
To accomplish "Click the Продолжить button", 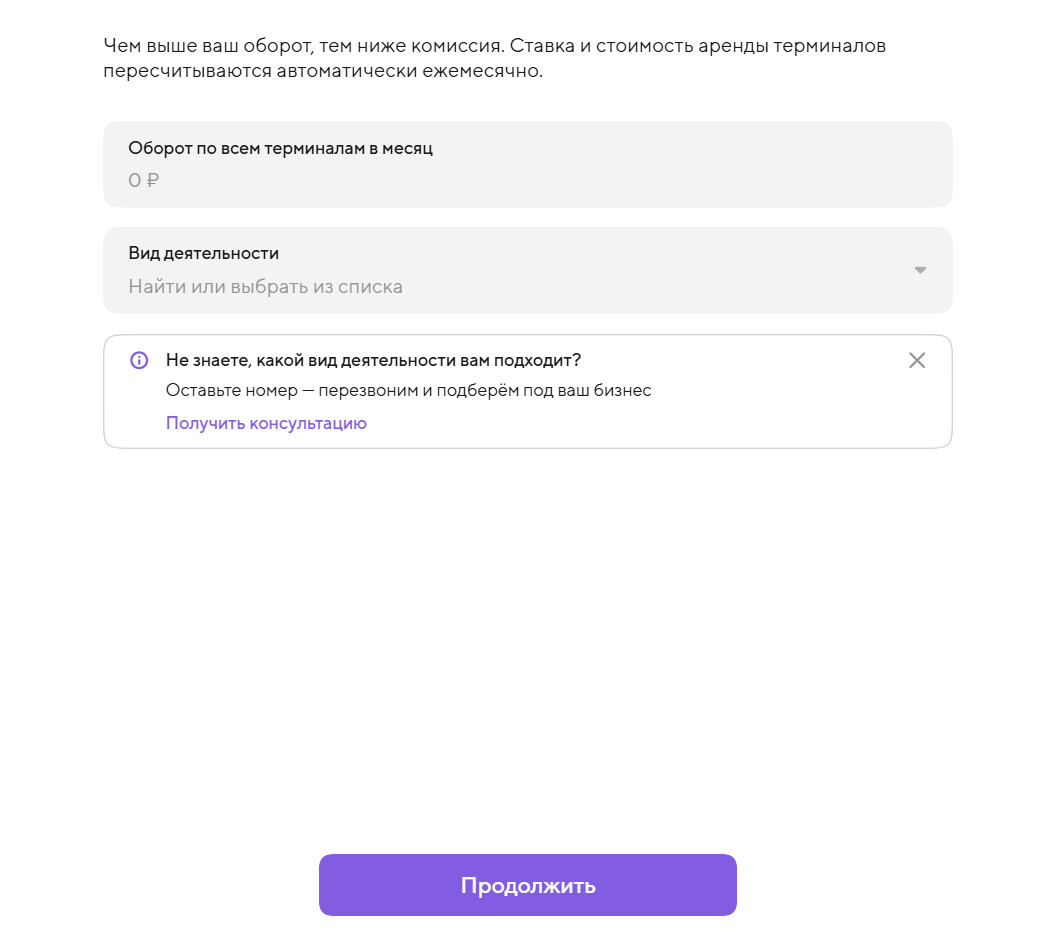I will tap(528, 885).
